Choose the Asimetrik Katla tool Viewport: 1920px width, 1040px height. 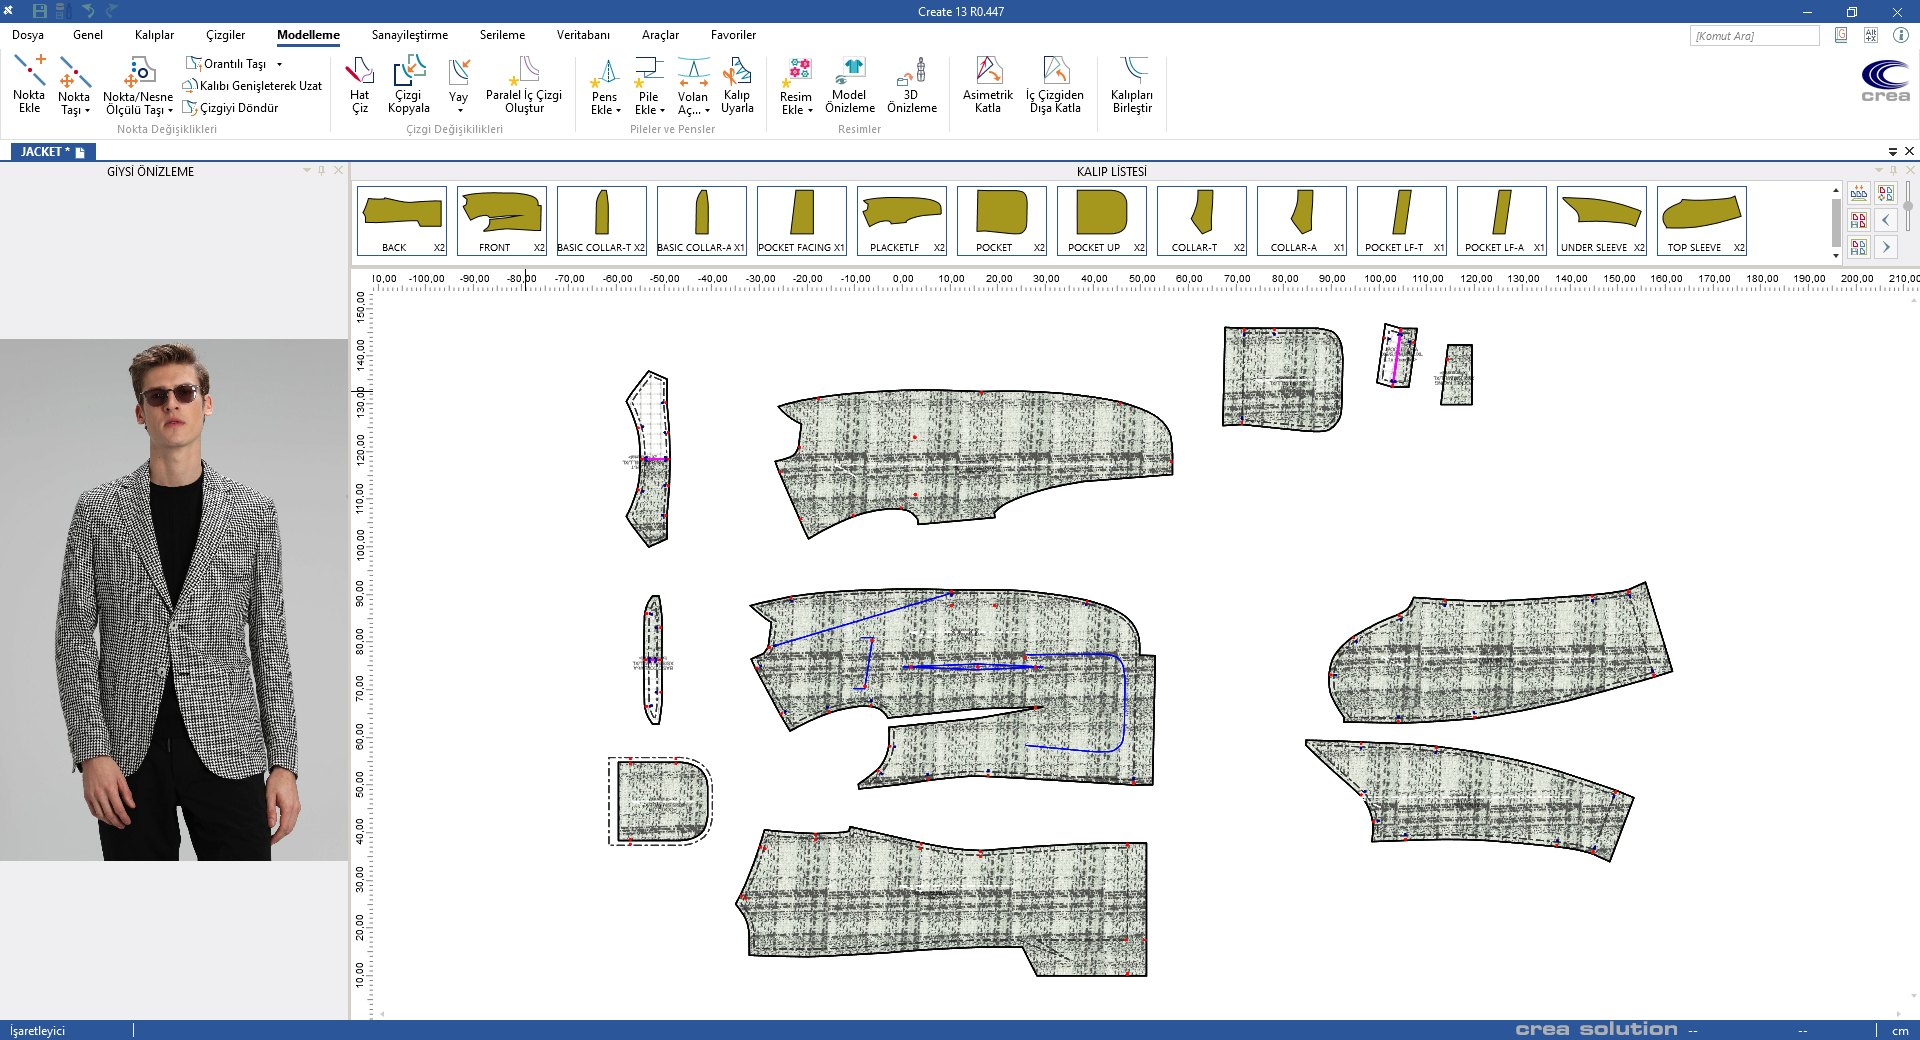[x=987, y=85]
